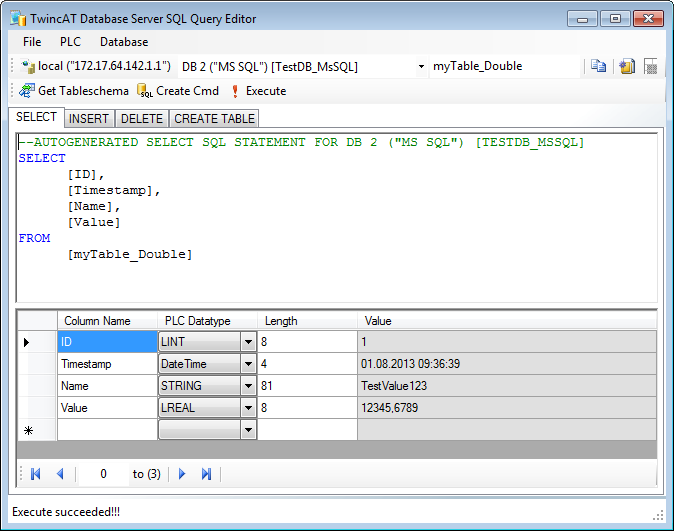Click the folder with gear toolbar icon
This screenshot has height=531, width=674.
[x=627, y=66]
